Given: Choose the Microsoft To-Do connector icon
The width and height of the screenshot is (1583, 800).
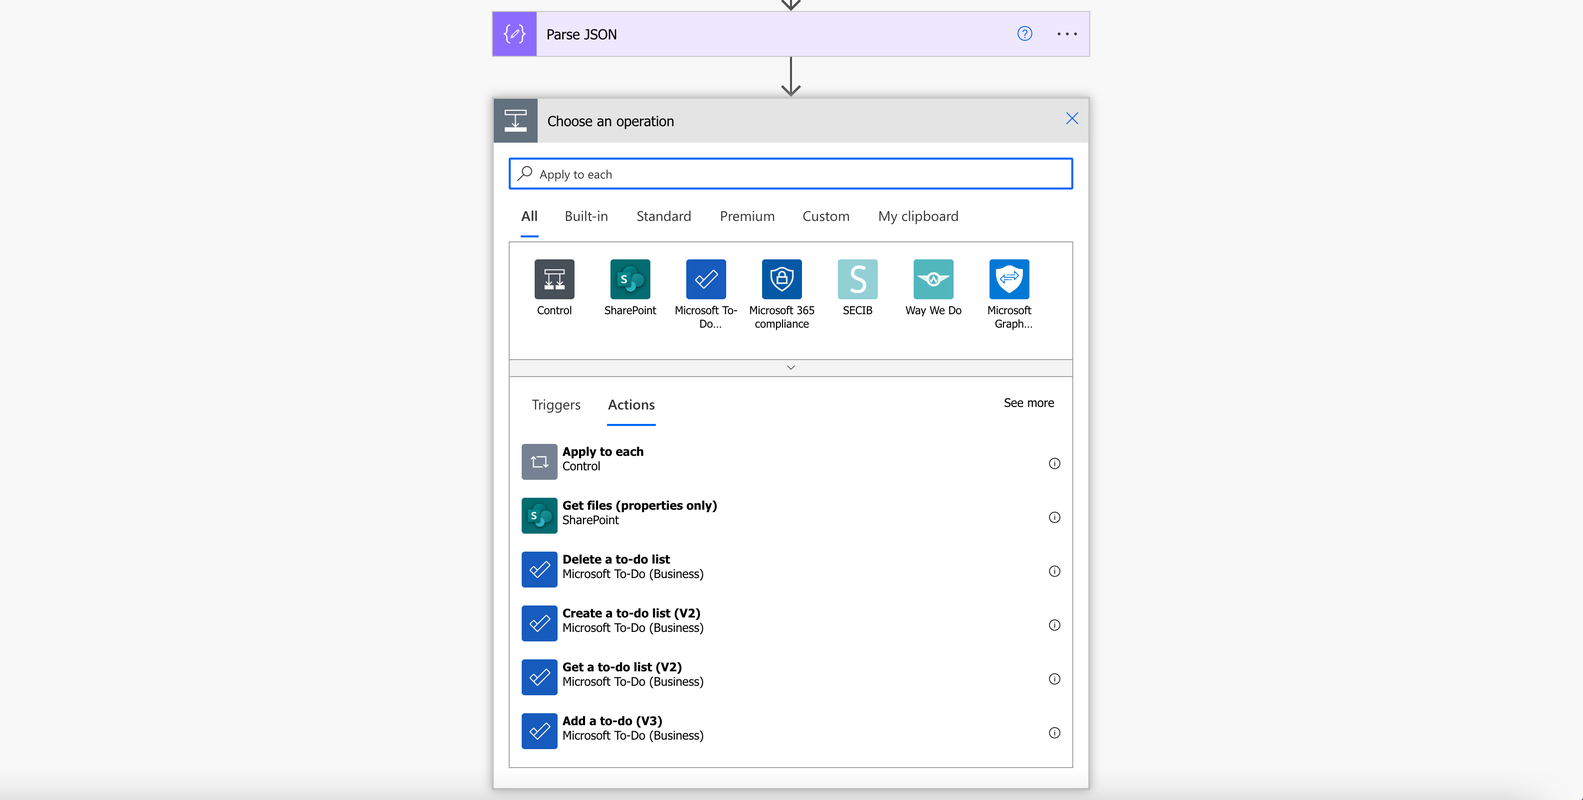Looking at the screenshot, I should point(706,279).
